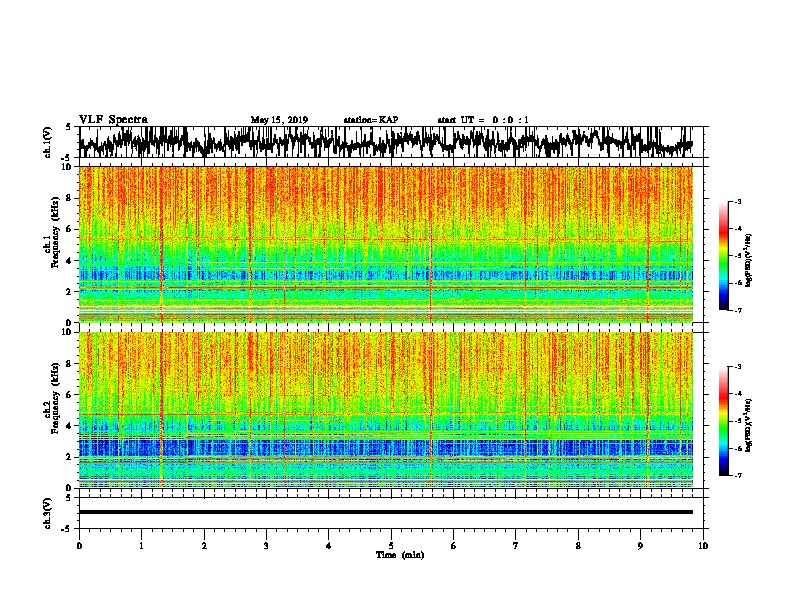
Task: Click the "8" kHz tick on ch.2 frequency axis
Action: point(70,364)
